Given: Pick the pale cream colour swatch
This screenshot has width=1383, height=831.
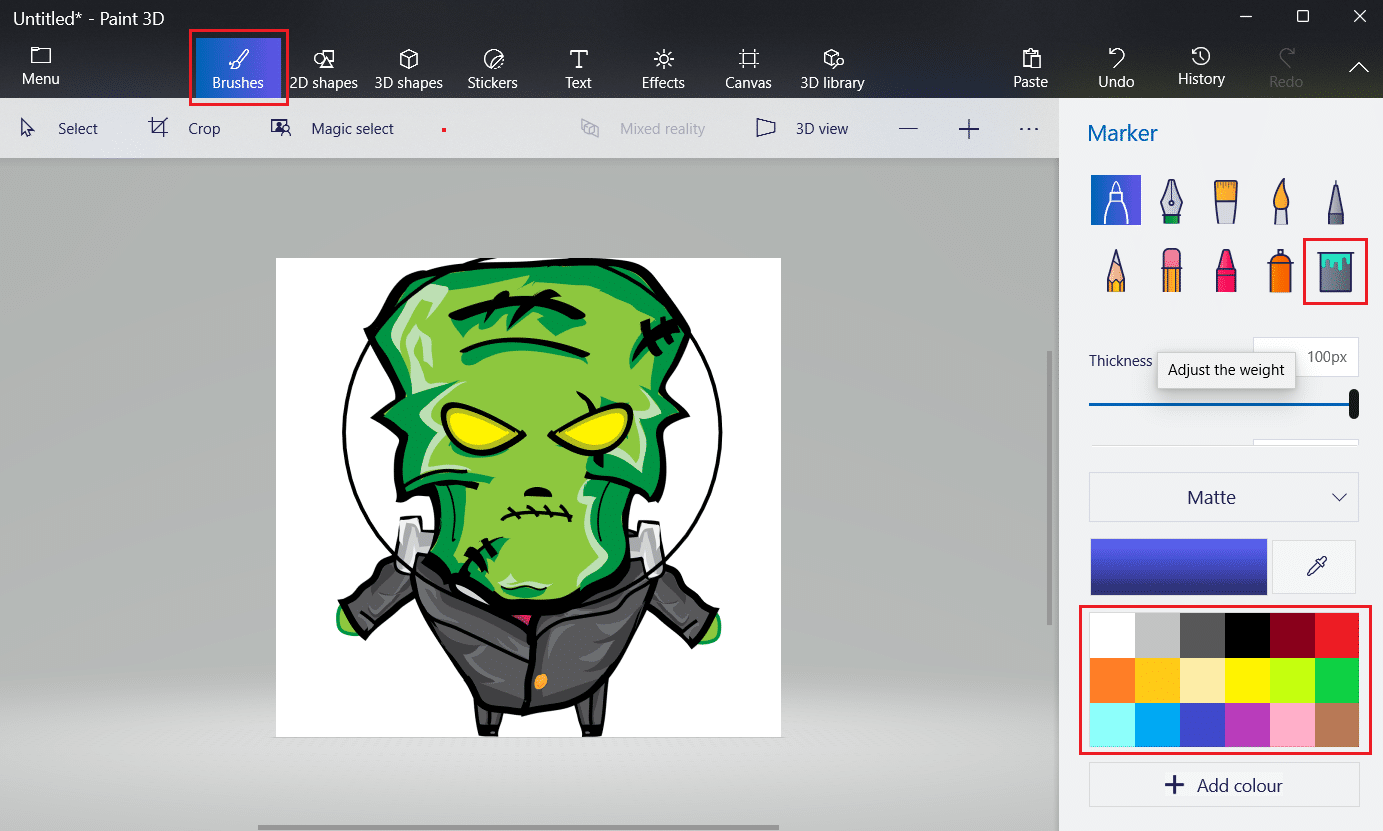Looking at the screenshot, I should [x=1202, y=680].
